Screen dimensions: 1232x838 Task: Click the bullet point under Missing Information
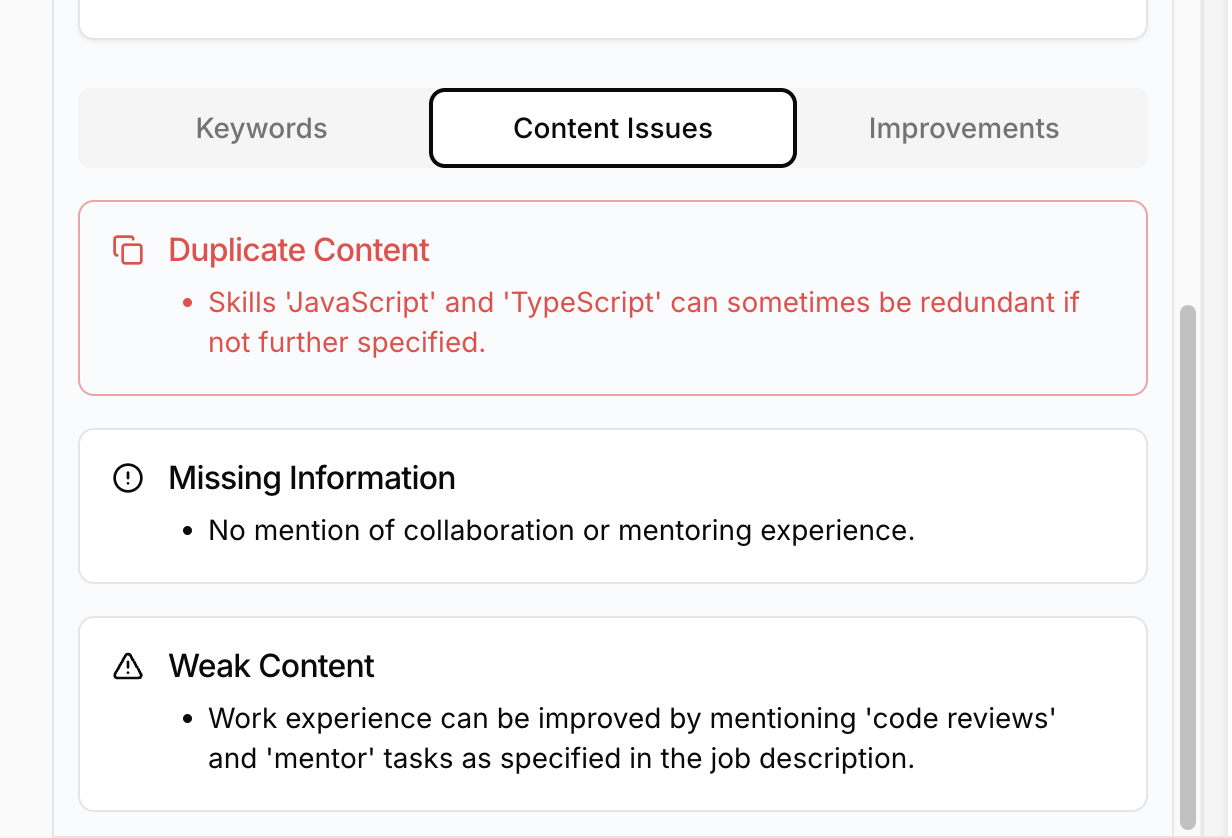pyautogui.click(x=187, y=531)
